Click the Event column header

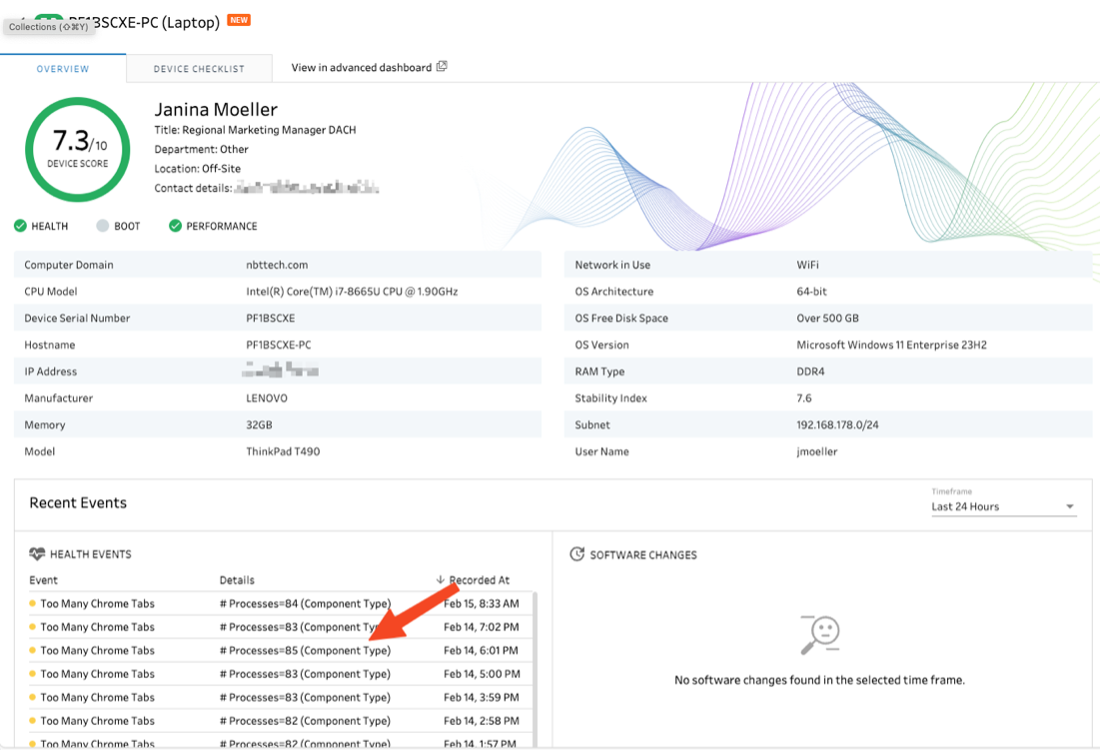[43, 580]
